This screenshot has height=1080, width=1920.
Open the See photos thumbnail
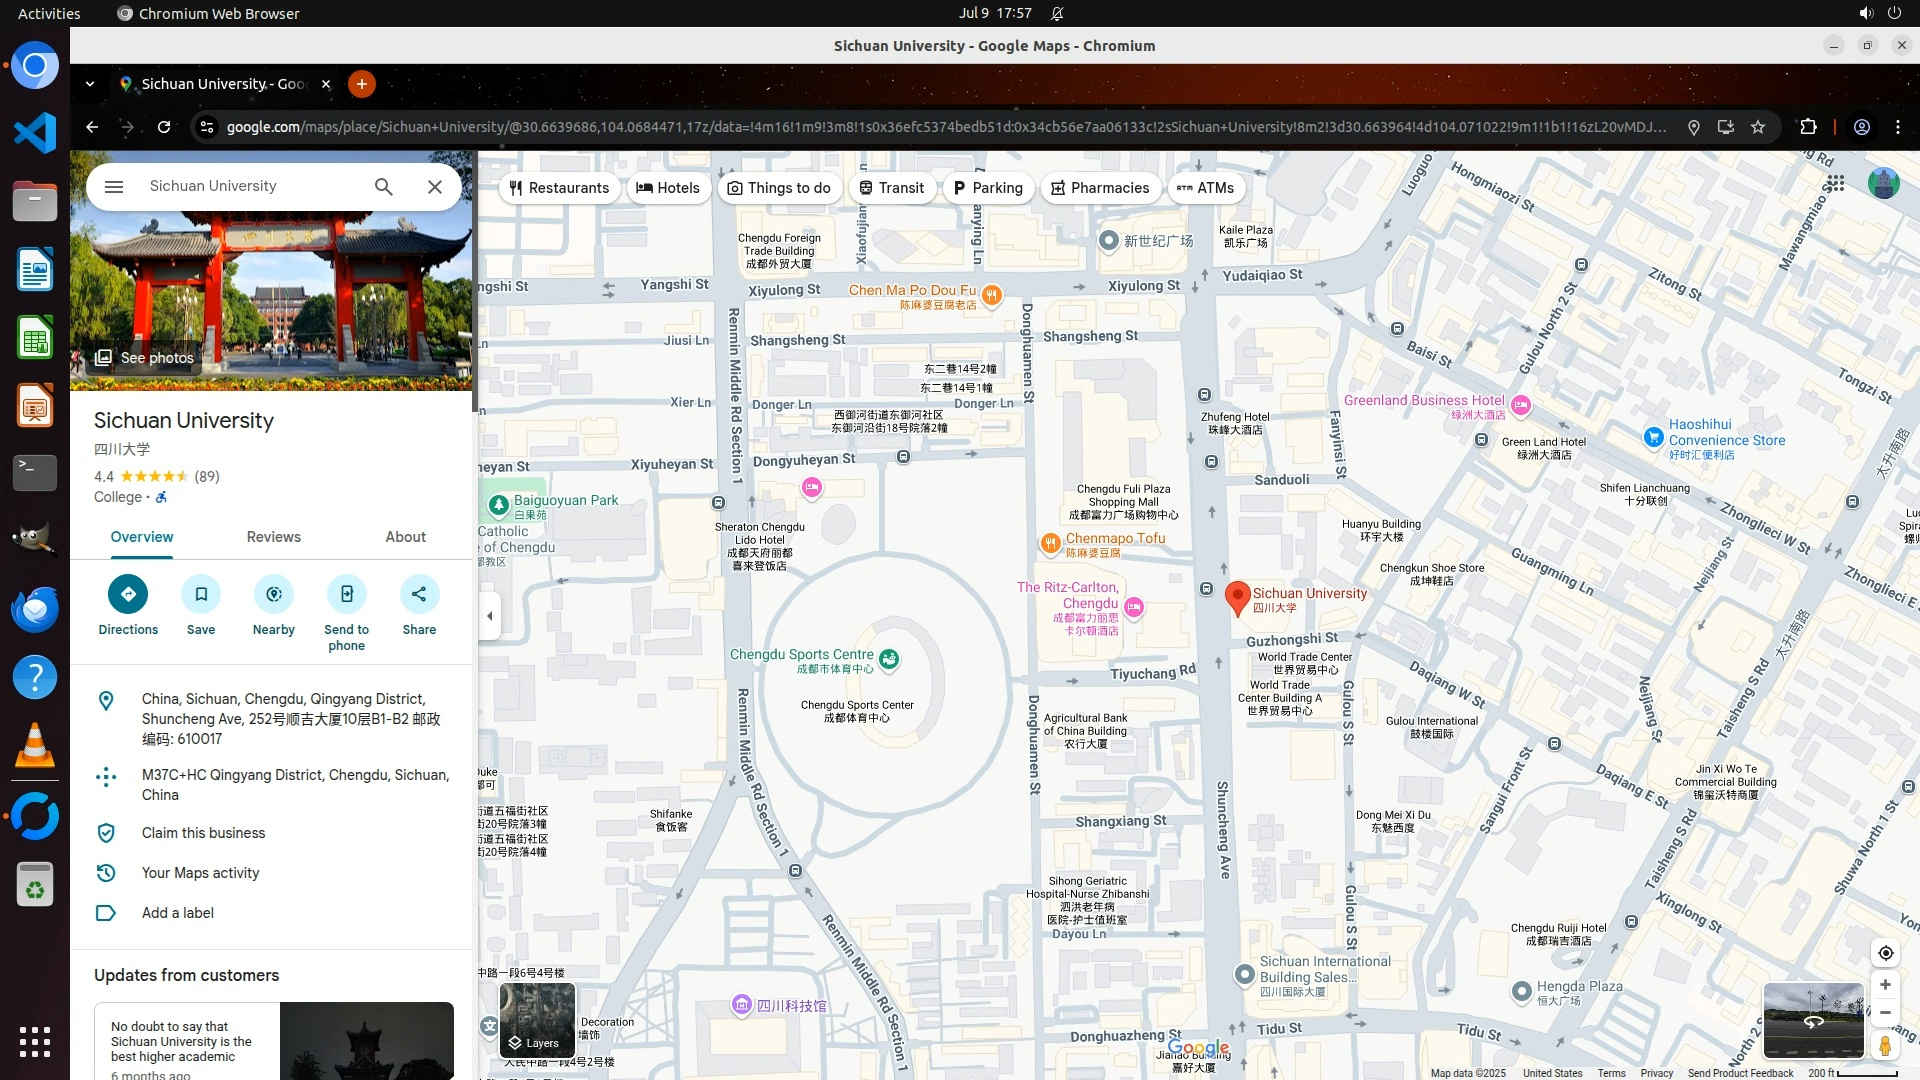(x=144, y=358)
